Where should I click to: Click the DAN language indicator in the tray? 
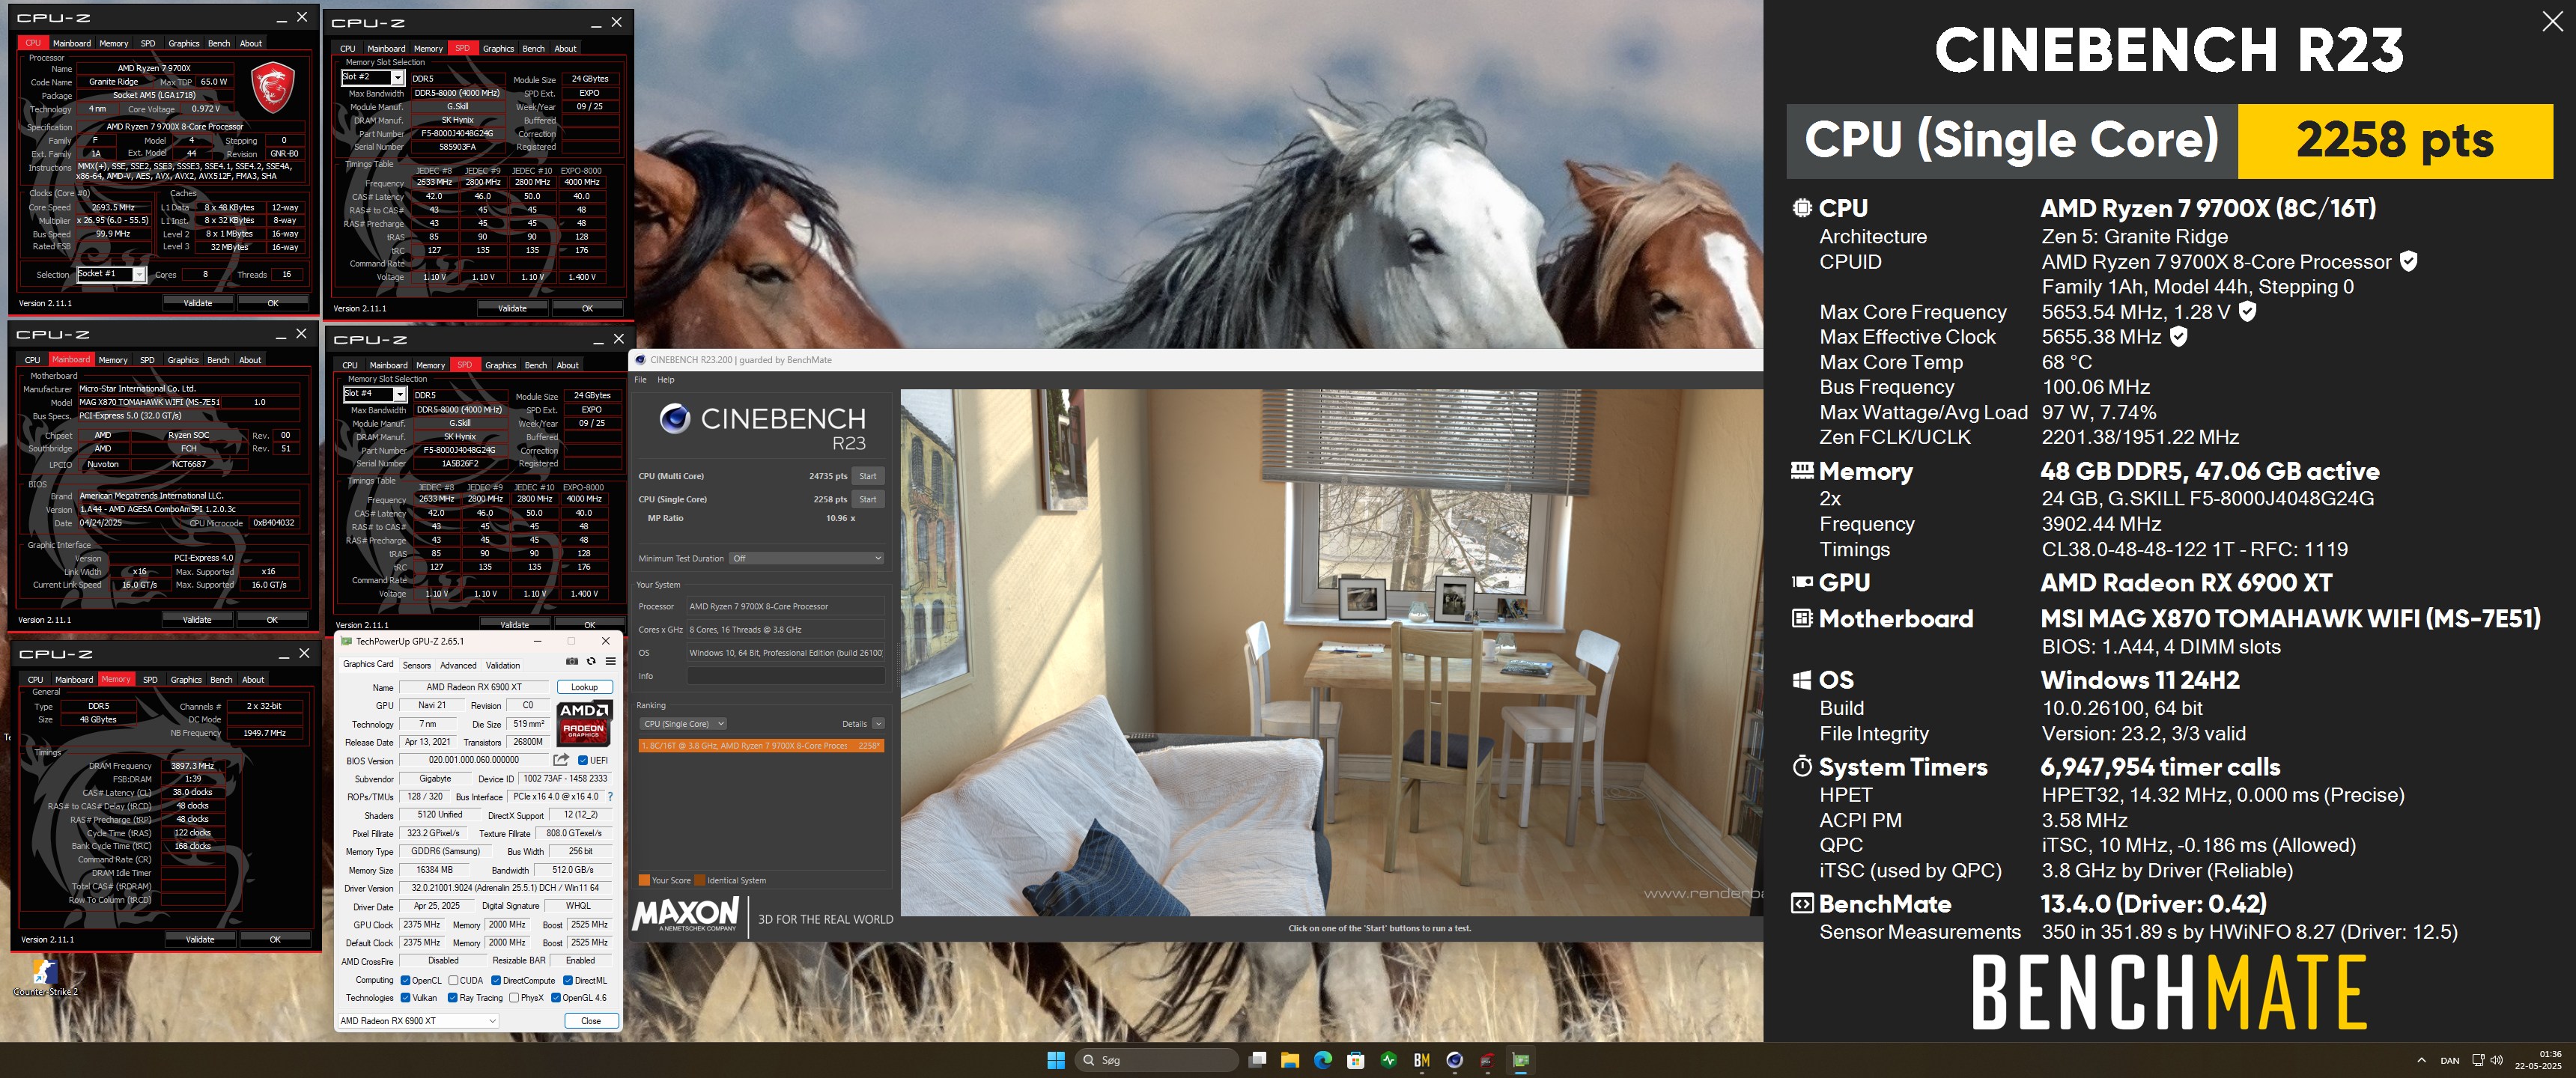tap(2450, 1060)
